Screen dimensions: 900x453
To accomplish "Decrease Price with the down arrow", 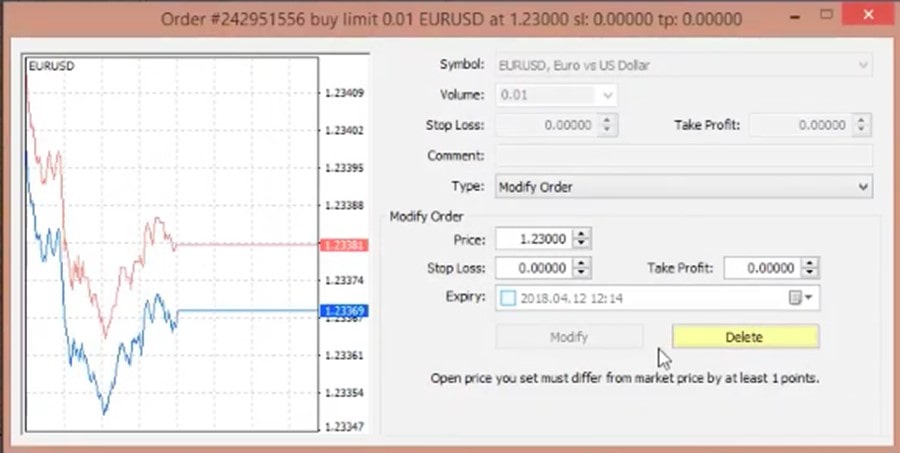I will click(x=582, y=244).
